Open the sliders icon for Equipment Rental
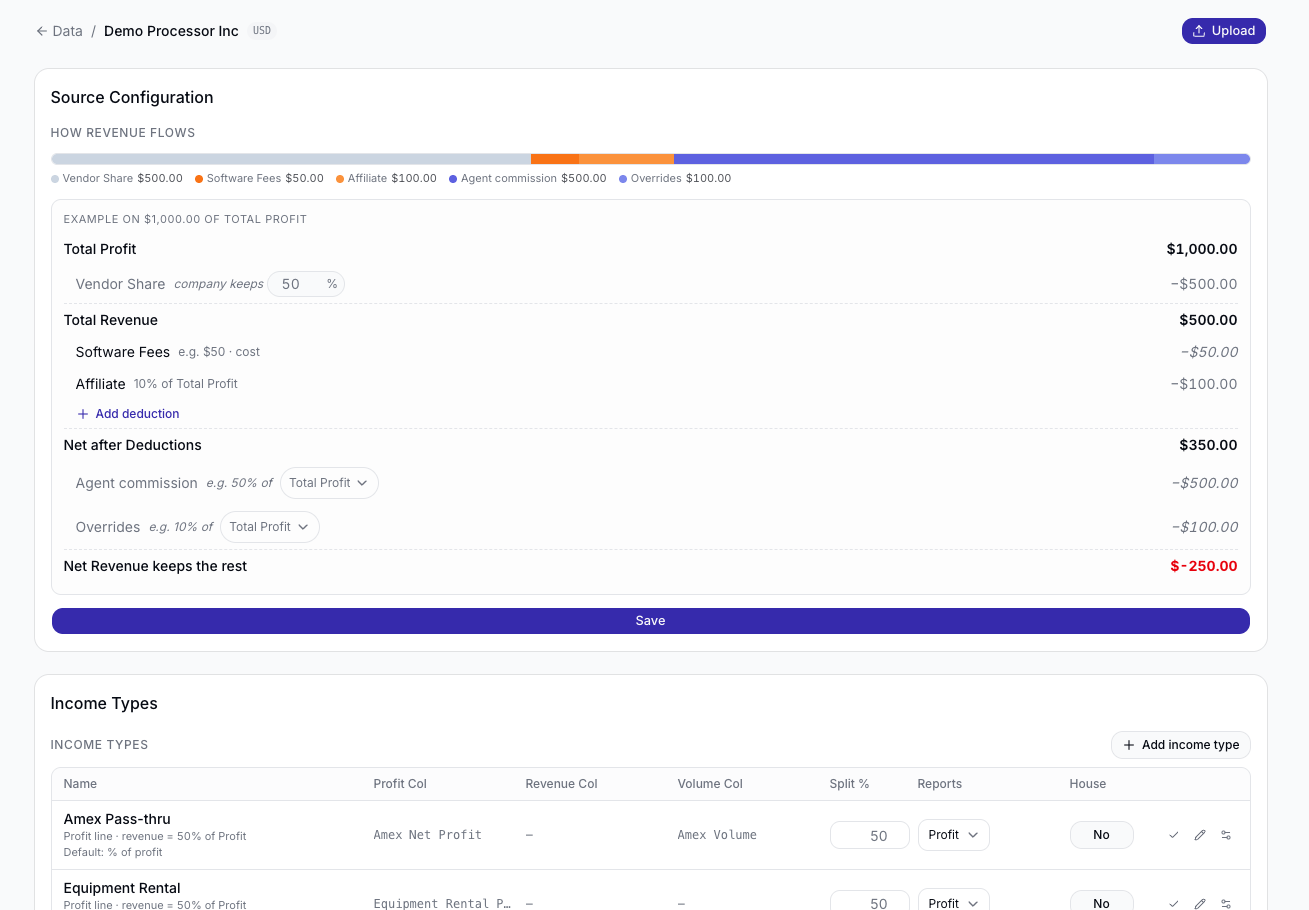Screen dimensions: 1309x910 click(1226, 903)
